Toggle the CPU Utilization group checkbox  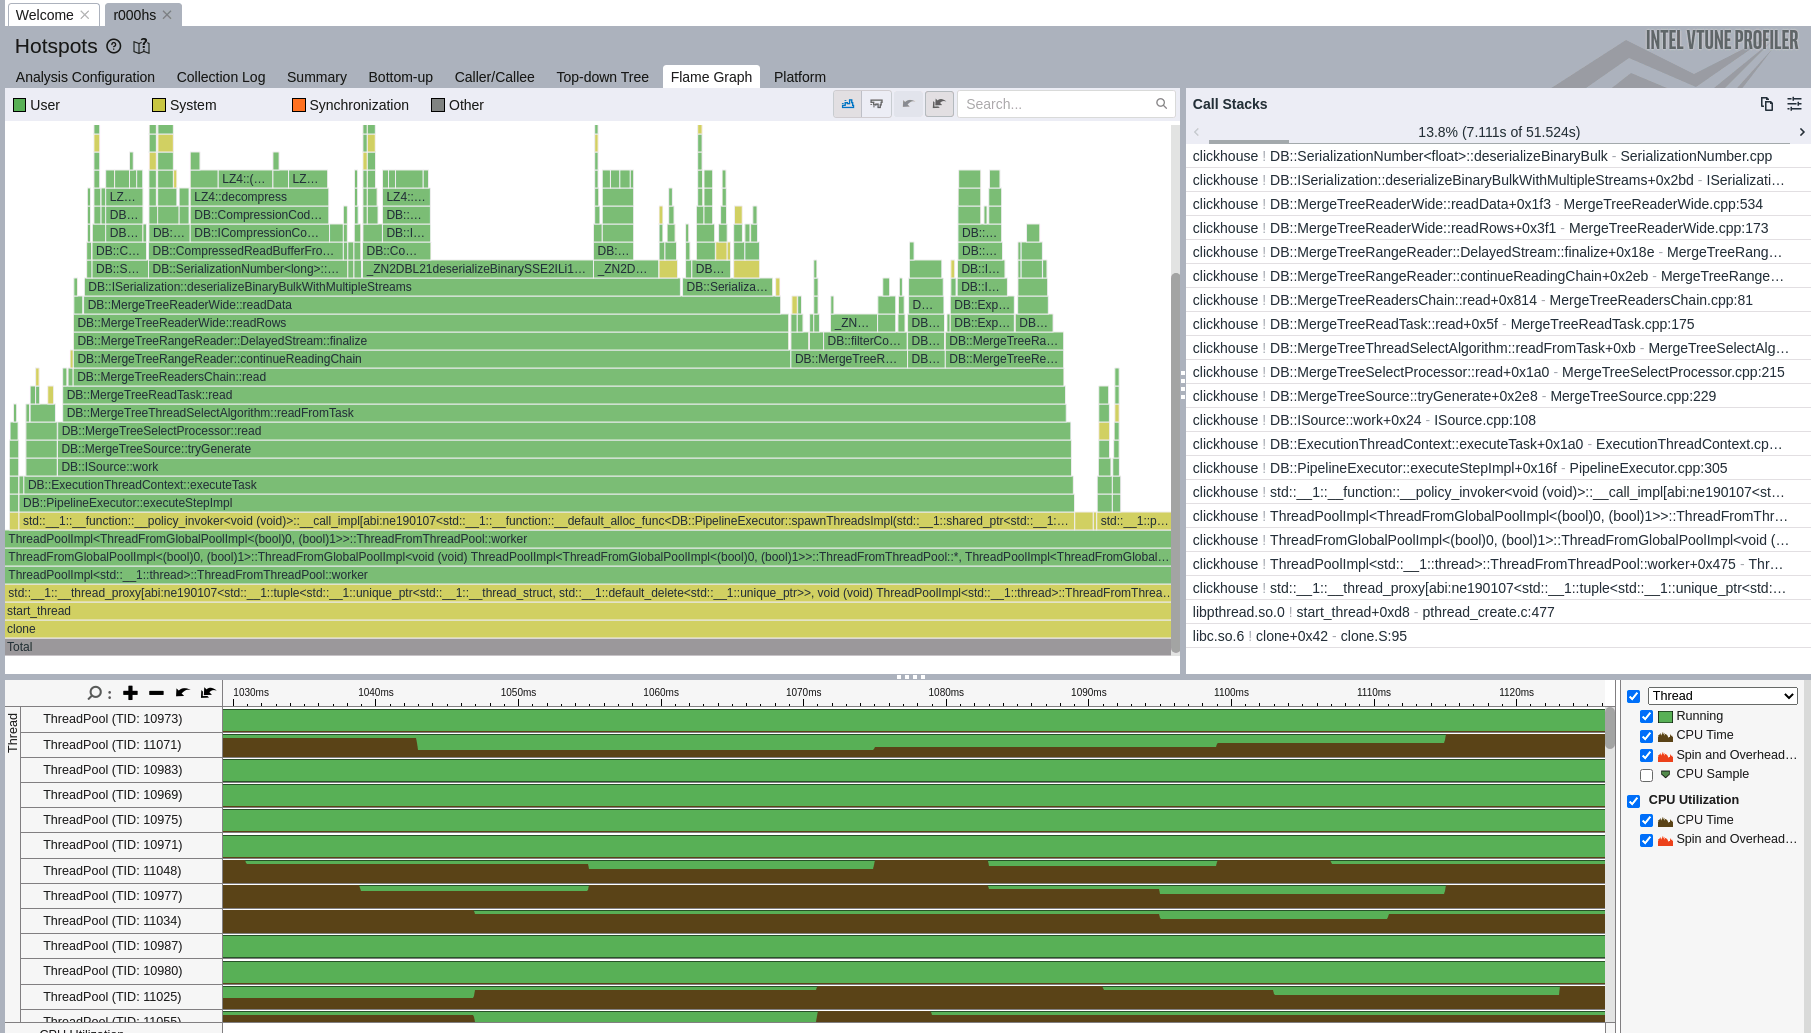[1633, 801]
